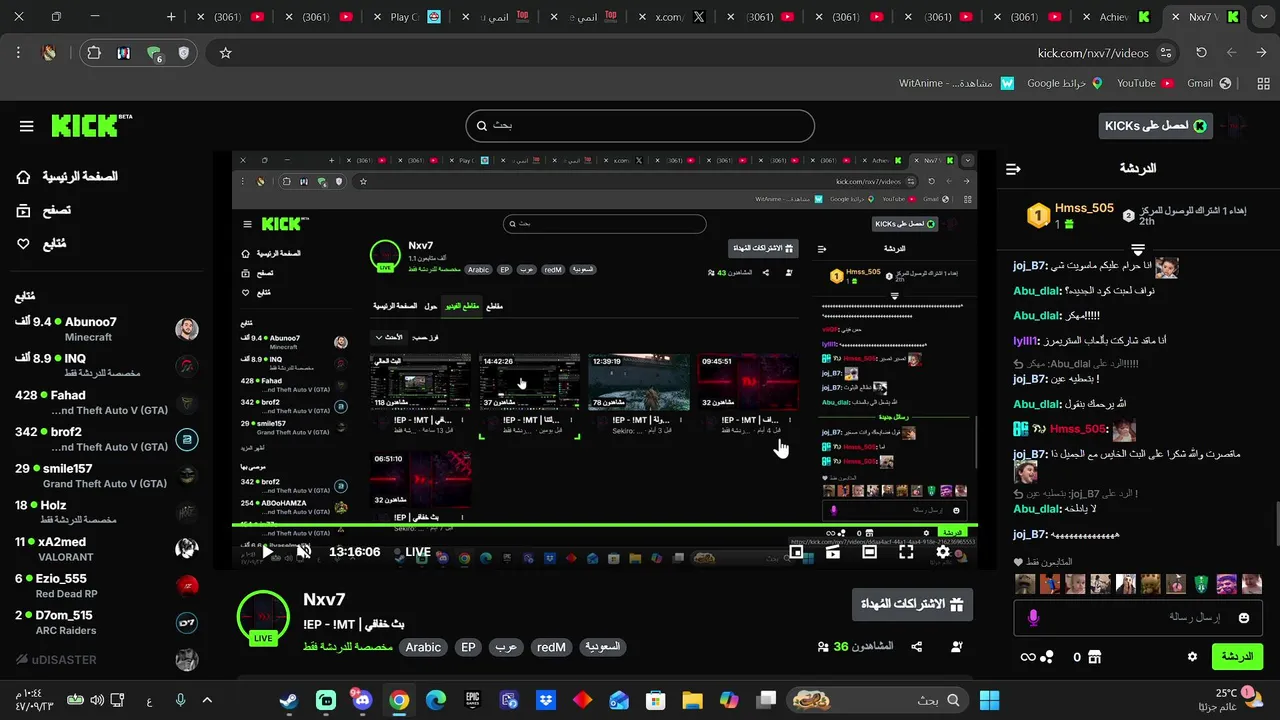Open the WitAnime bookmark
The image size is (1280, 720).
(x=957, y=83)
